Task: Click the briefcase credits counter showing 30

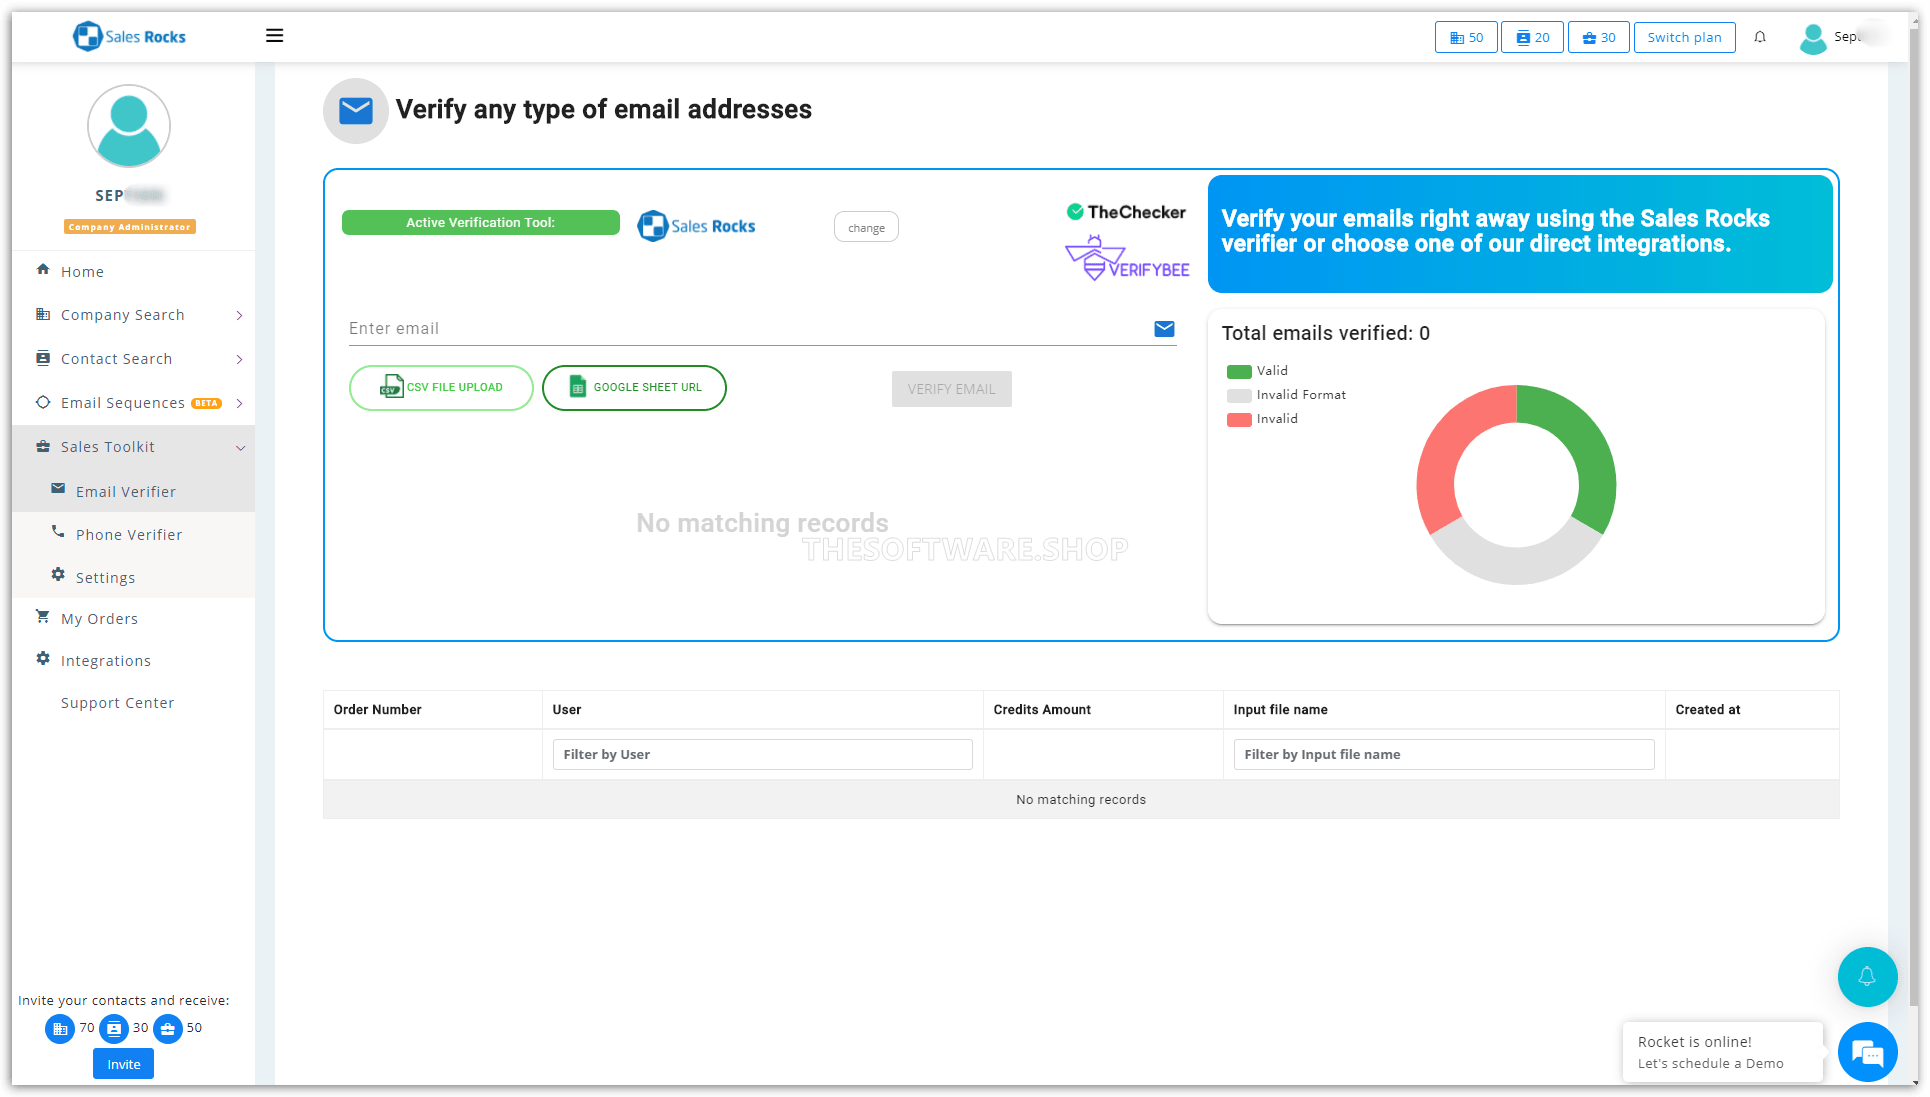Action: (1597, 37)
